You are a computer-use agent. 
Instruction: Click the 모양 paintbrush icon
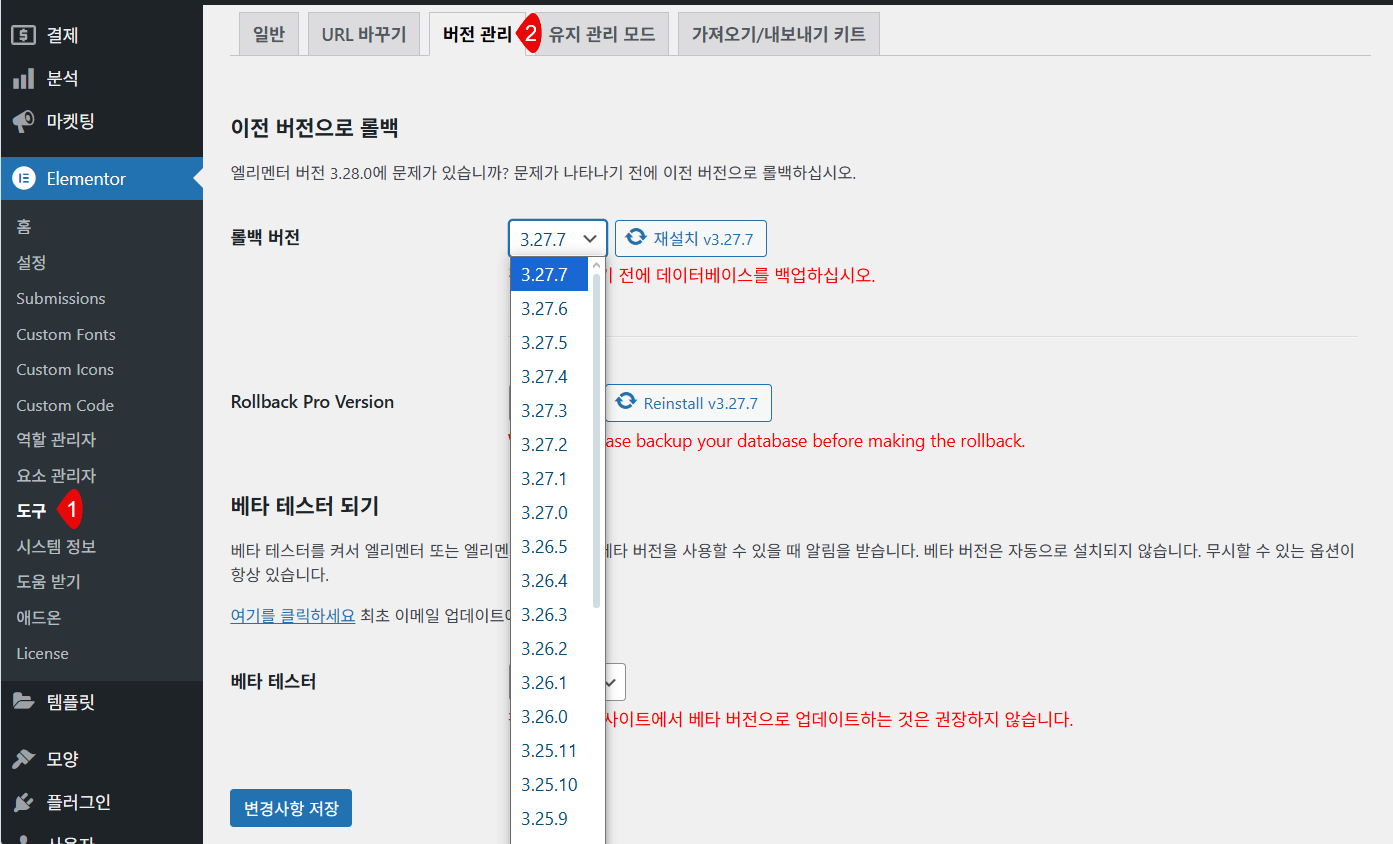click(24, 759)
